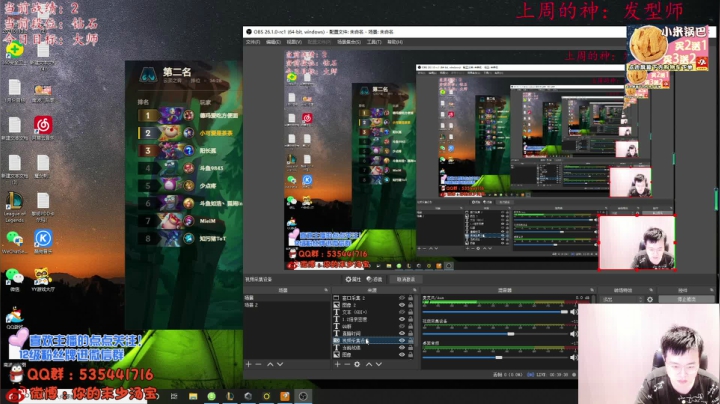
Task: Click the 小米锅巴 ad banner
Action: pos(668,47)
